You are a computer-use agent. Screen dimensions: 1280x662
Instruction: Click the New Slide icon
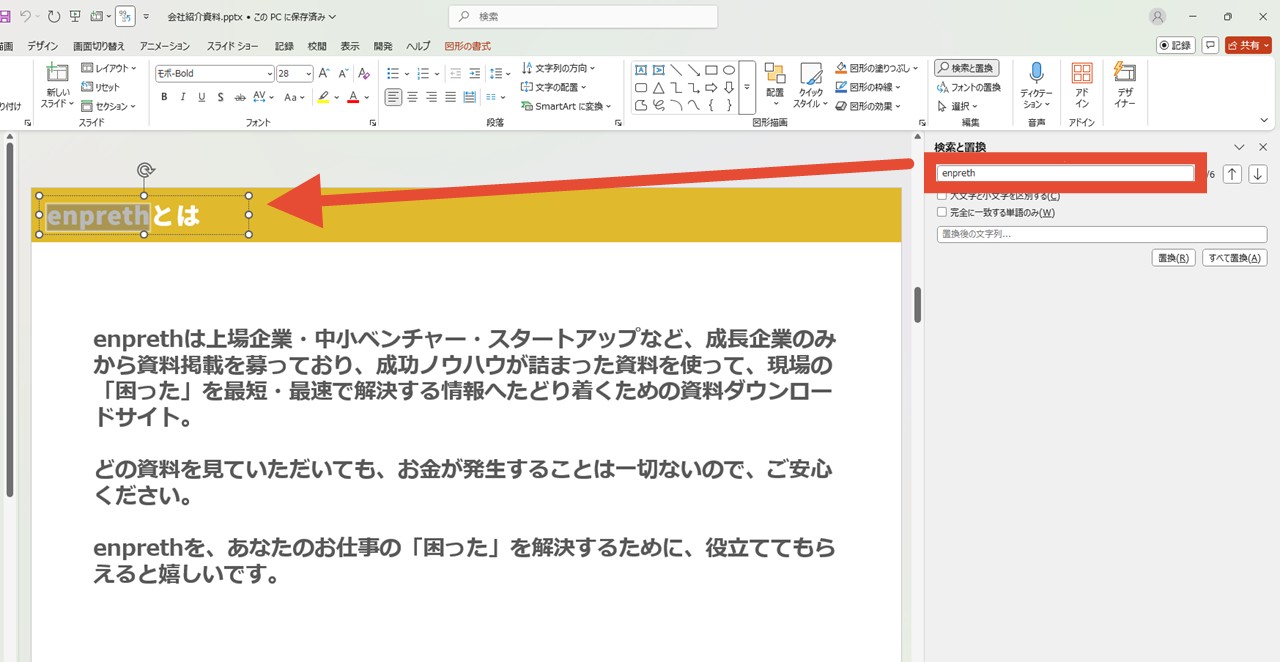57,74
